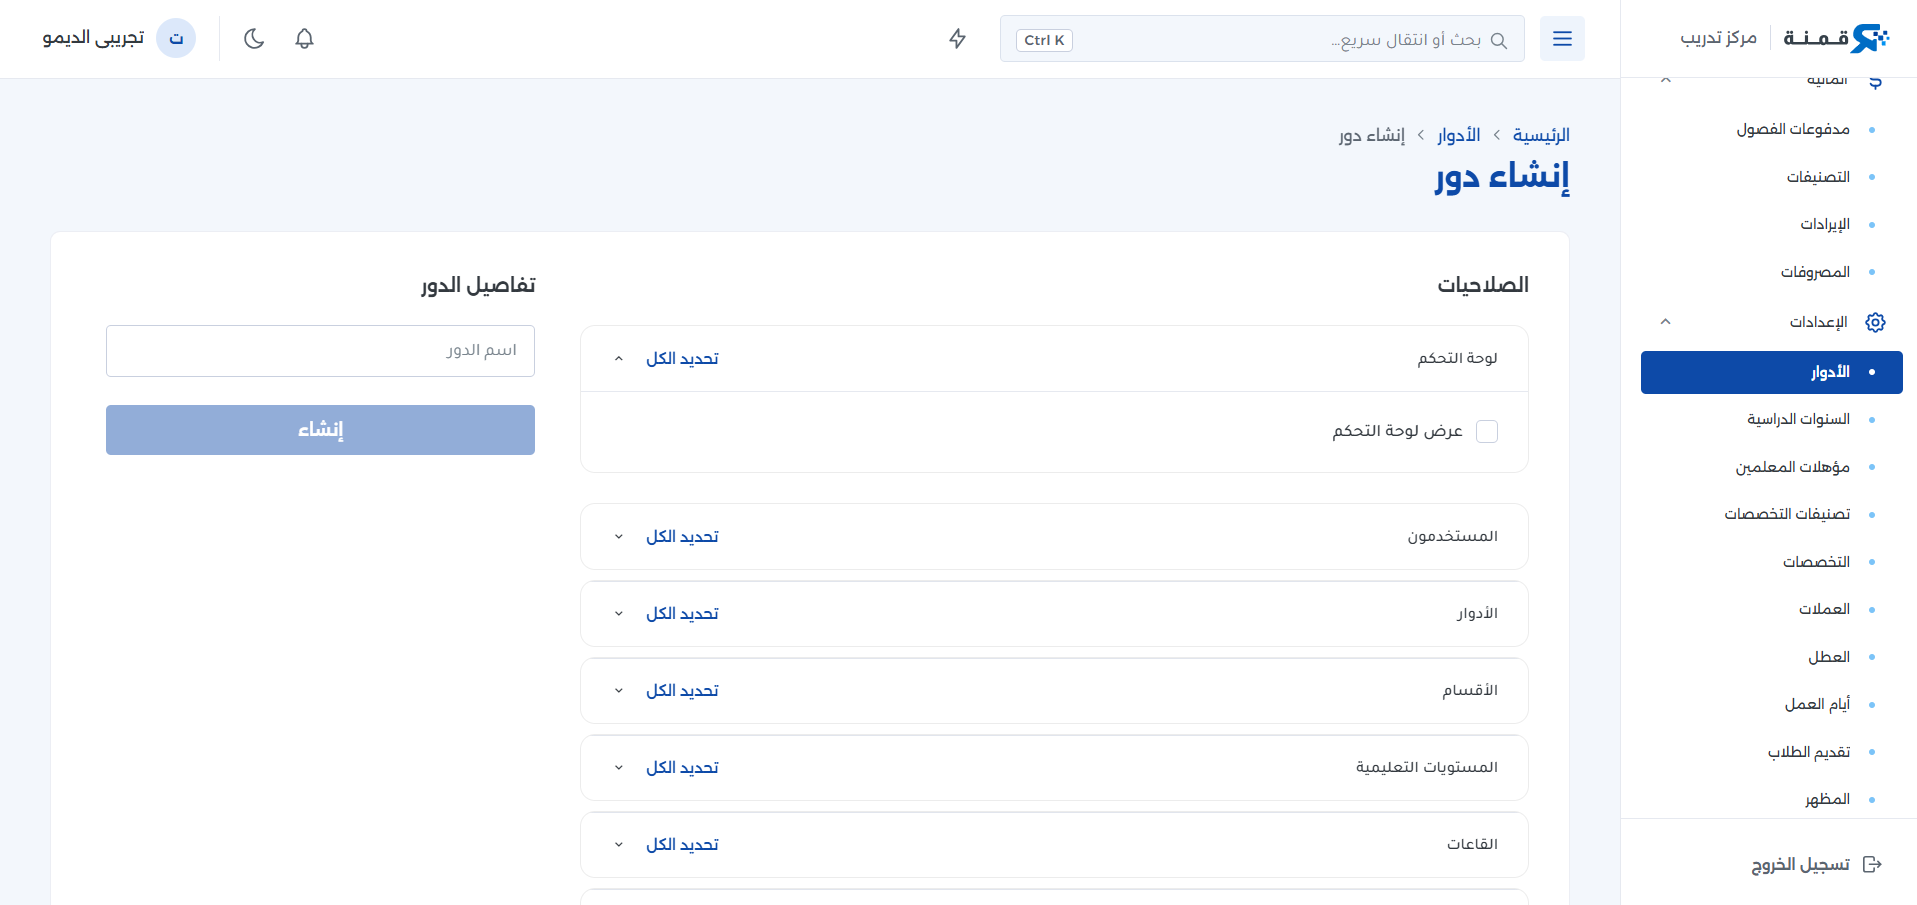This screenshot has height=905, width=1917.
Task: Expand the القاعات permission section
Action: tap(619, 845)
